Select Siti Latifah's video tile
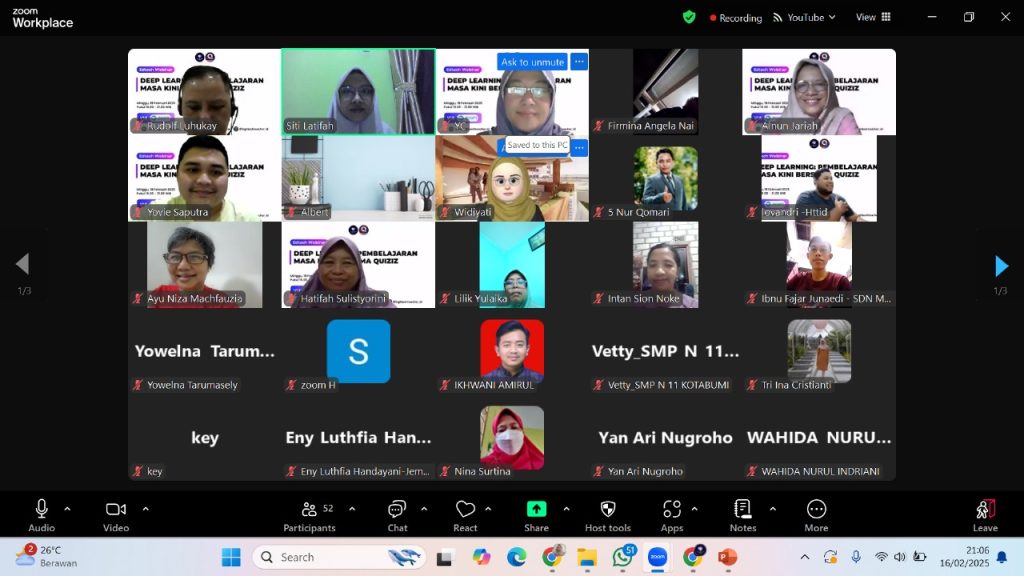Viewport: 1024px width, 576px height. click(x=358, y=91)
